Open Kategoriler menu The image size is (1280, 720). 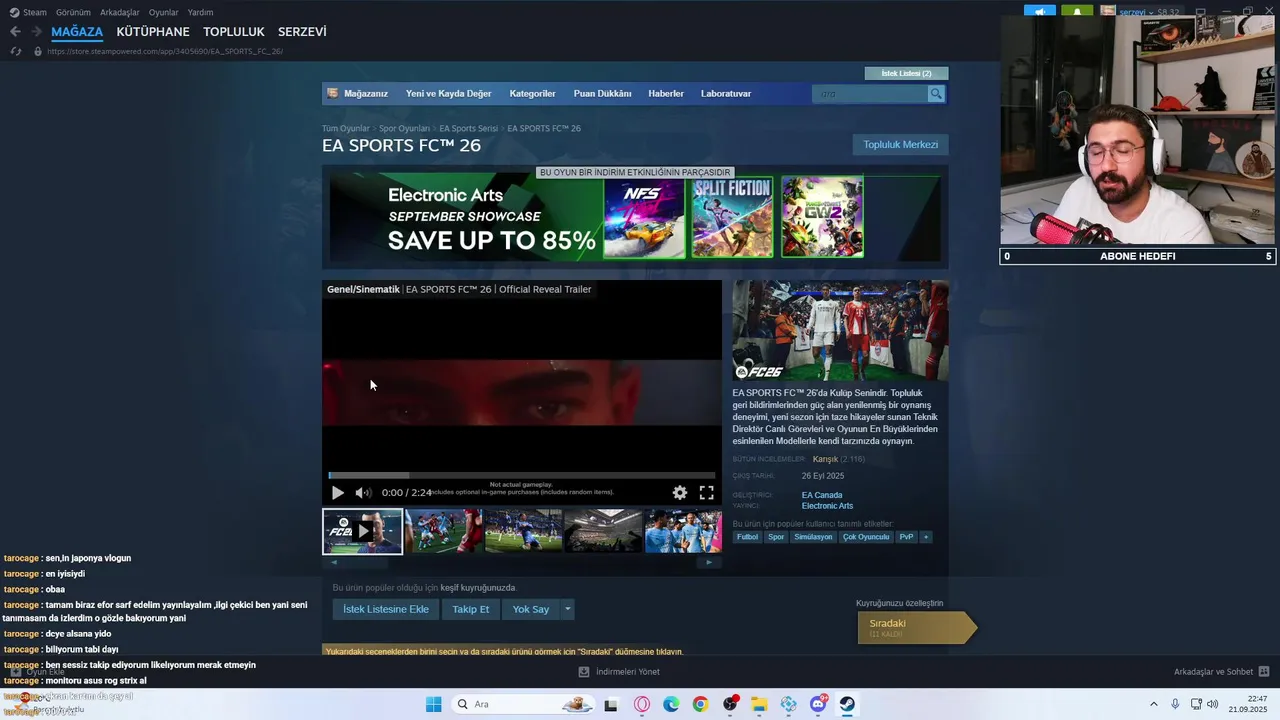532,94
